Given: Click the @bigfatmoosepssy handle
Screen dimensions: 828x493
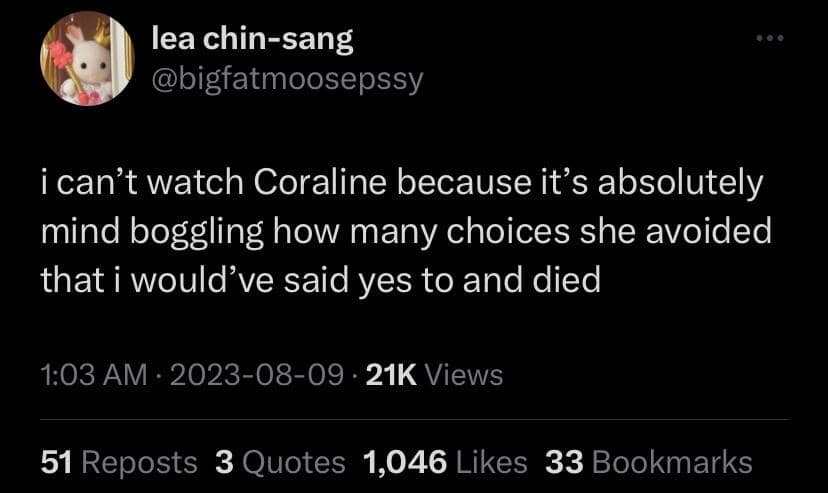Looking at the screenshot, I should (287, 79).
